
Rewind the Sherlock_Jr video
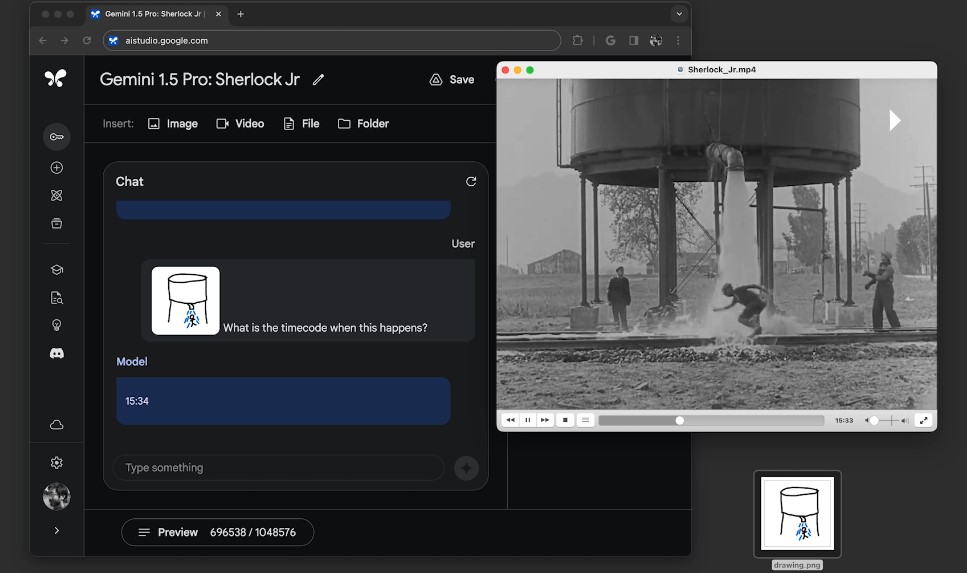point(510,420)
